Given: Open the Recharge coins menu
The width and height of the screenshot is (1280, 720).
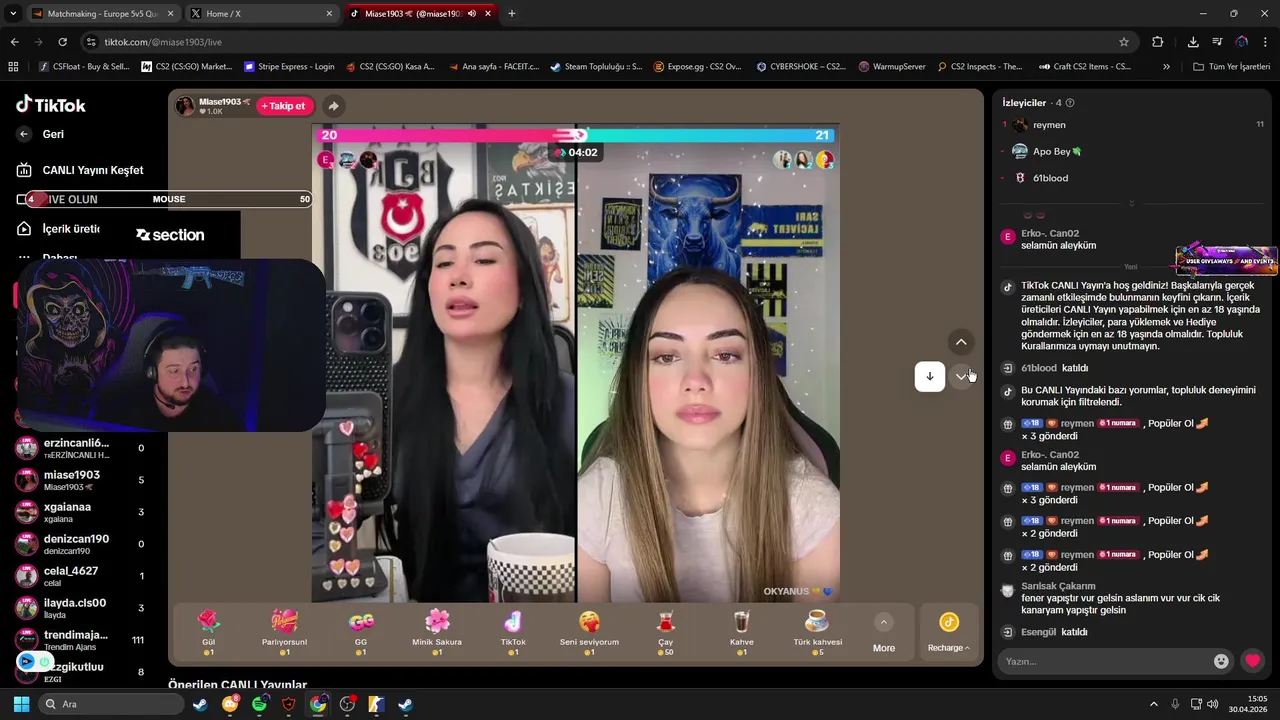Looking at the screenshot, I should (x=949, y=632).
